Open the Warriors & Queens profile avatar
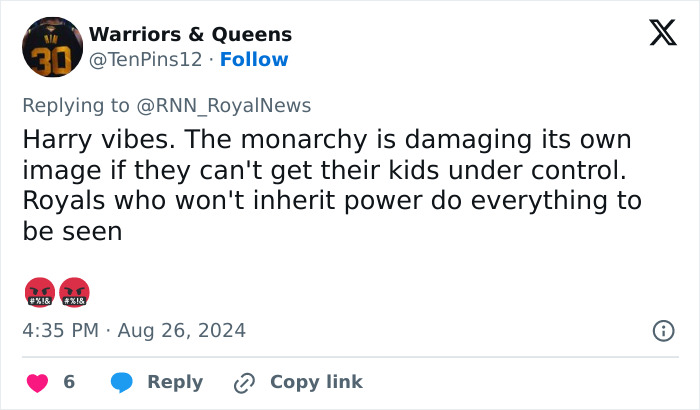Screen dimensions: 700x410 (52, 47)
